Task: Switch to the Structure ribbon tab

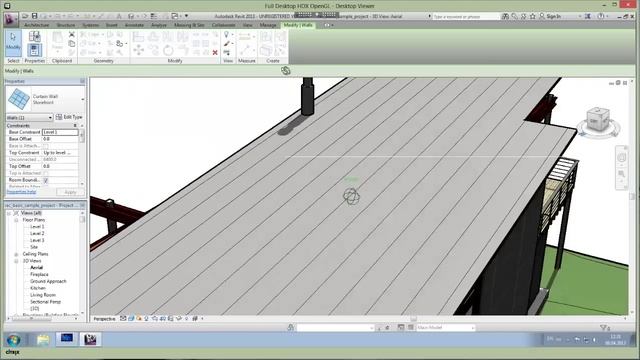Action: pyautogui.click(x=66, y=25)
